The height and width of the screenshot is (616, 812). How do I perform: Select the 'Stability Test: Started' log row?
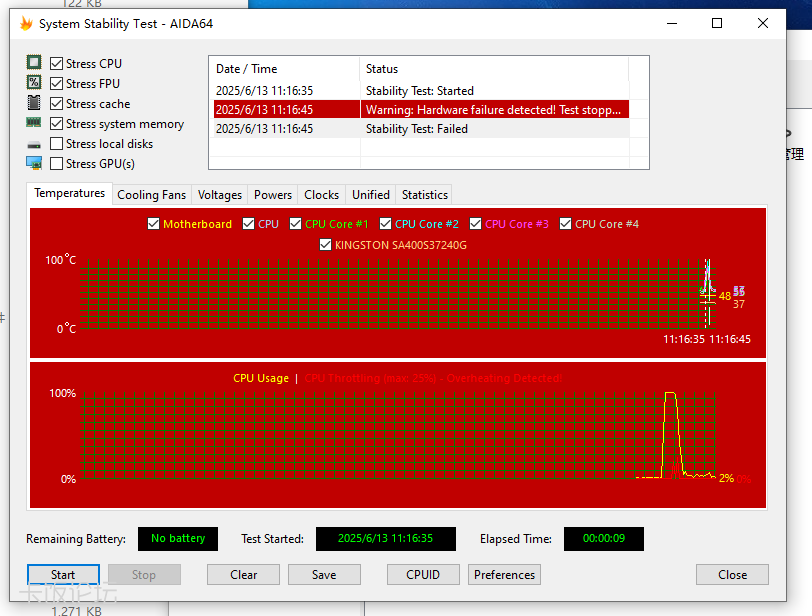422,91
